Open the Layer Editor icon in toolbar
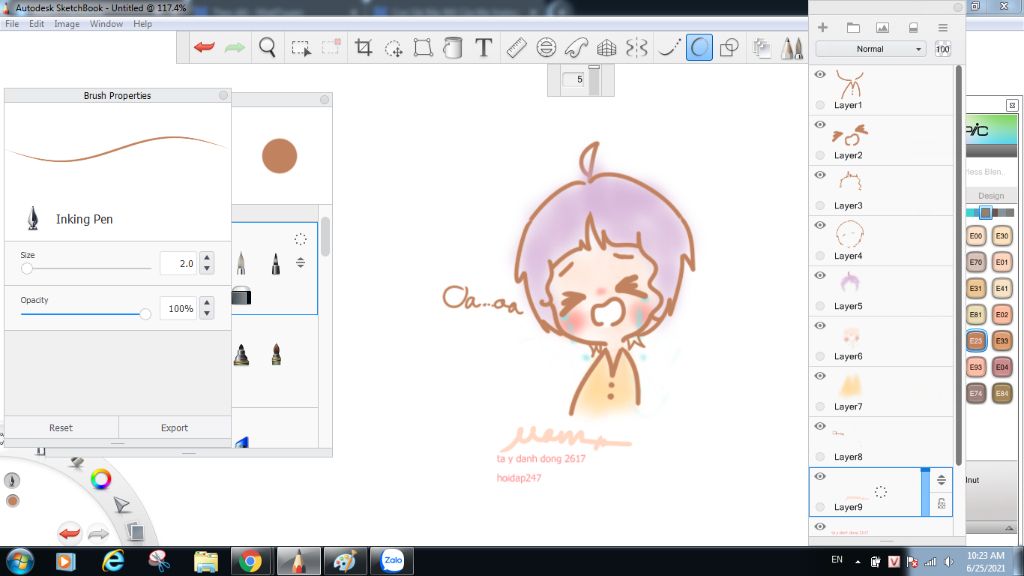 pos(761,48)
